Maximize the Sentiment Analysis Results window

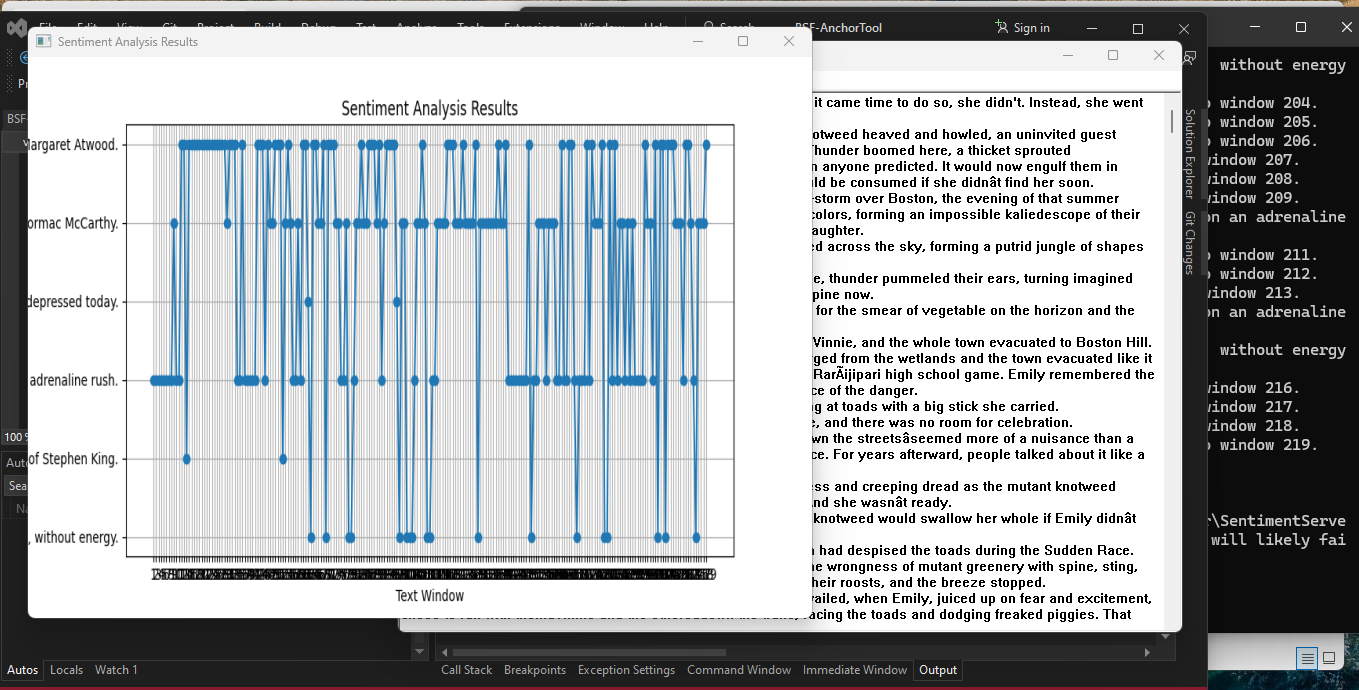pos(743,41)
